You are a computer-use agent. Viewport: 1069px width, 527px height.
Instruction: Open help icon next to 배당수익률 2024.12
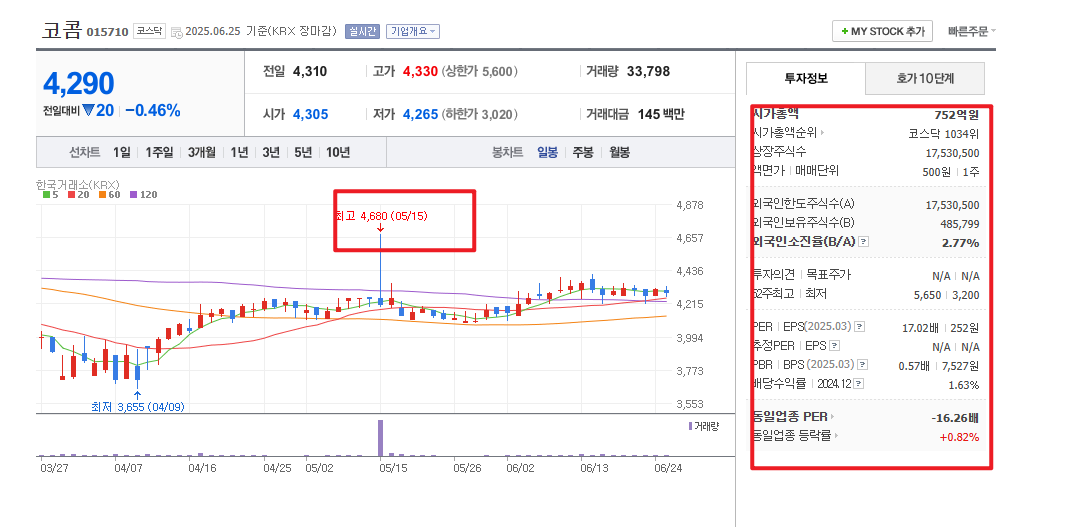(x=859, y=385)
